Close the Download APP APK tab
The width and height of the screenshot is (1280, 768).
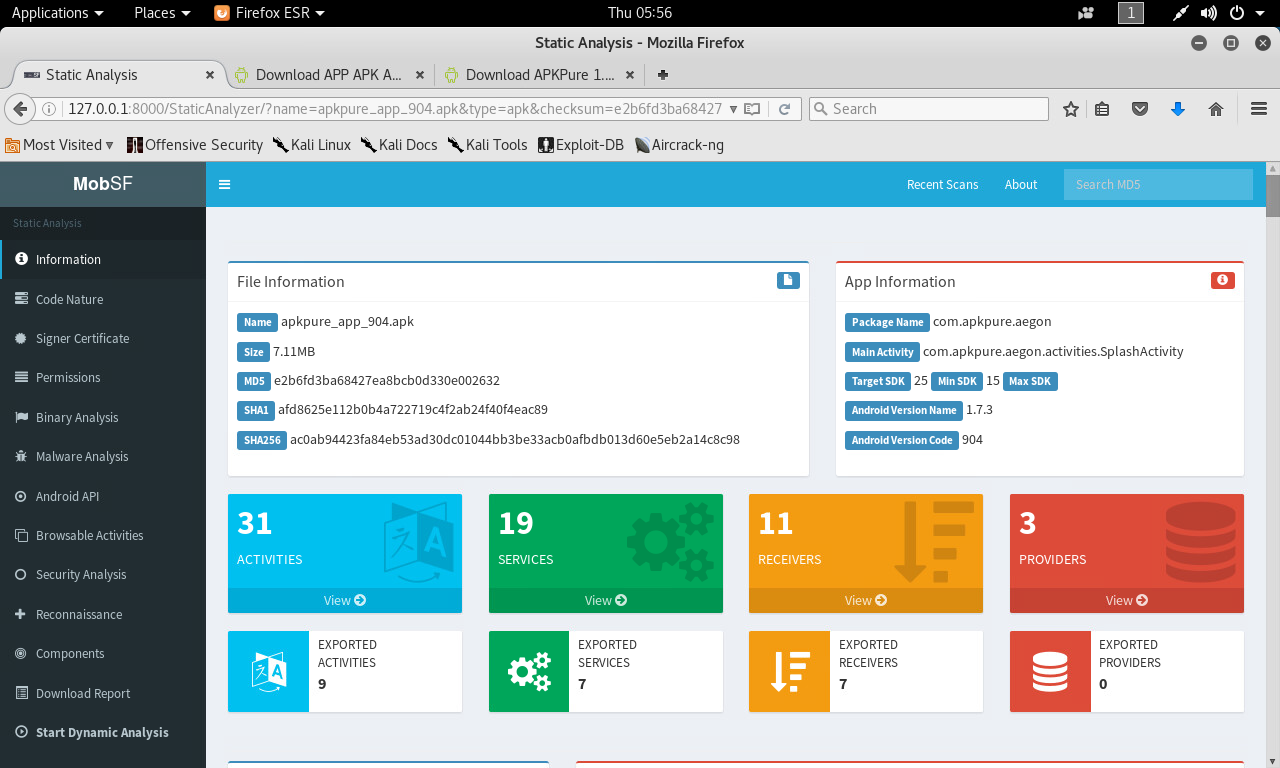tap(420, 75)
